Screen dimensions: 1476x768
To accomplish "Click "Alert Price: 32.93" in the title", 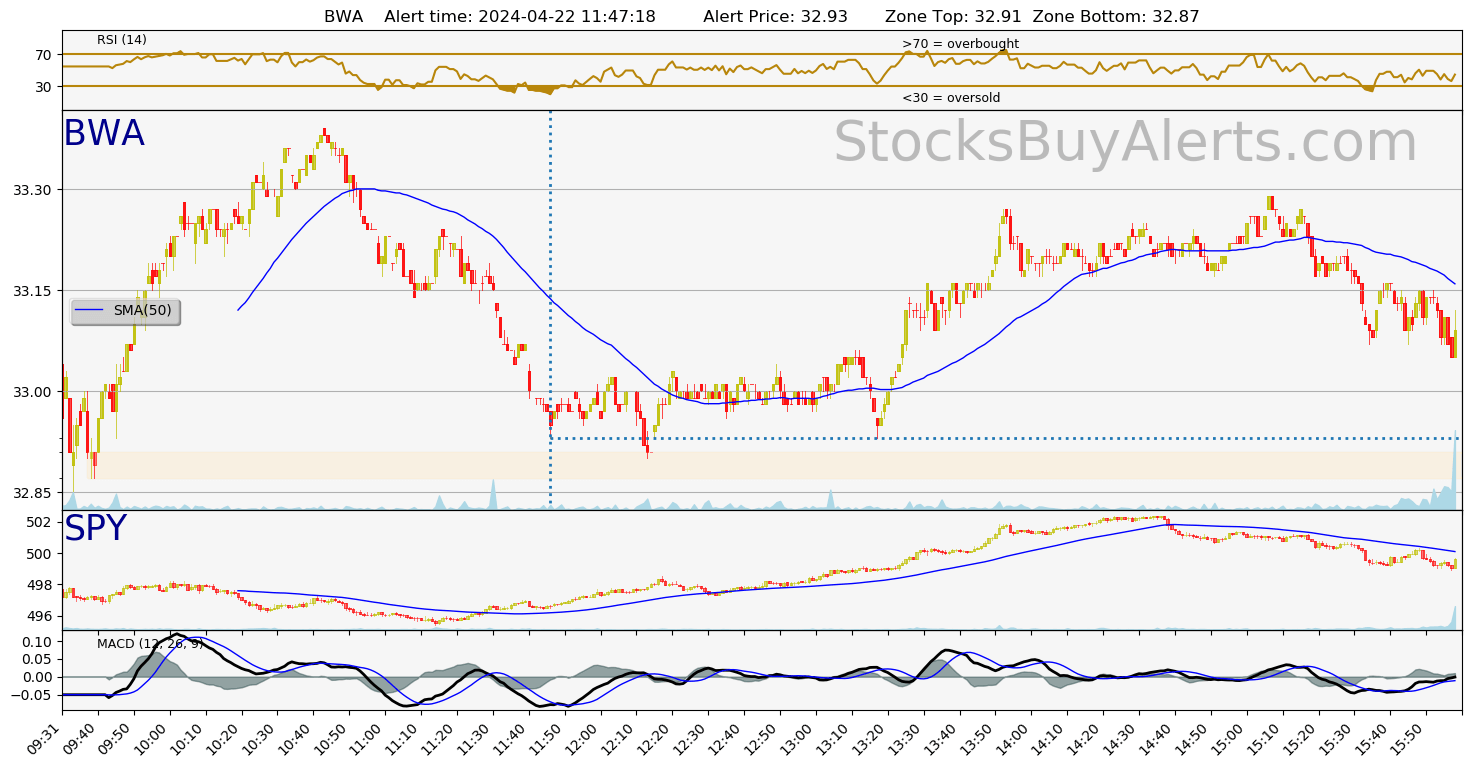I will point(775,17).
